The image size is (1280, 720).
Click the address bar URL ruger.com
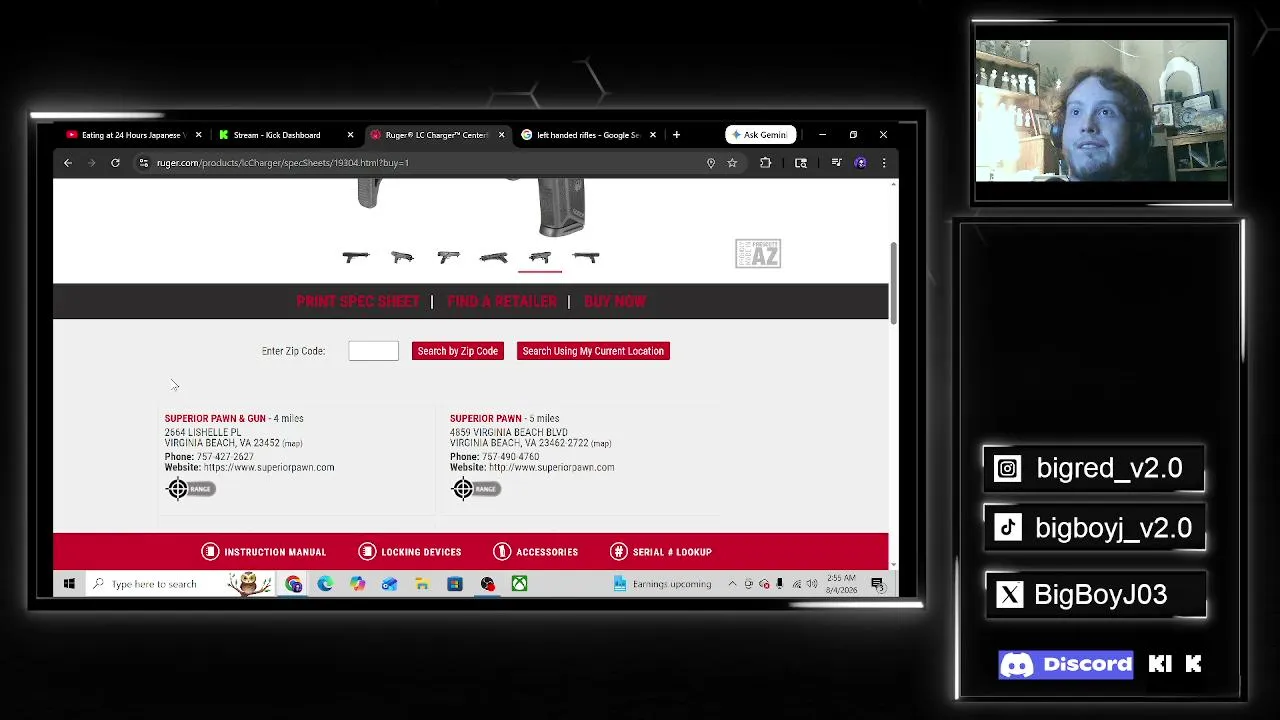[x=283, y=163]
